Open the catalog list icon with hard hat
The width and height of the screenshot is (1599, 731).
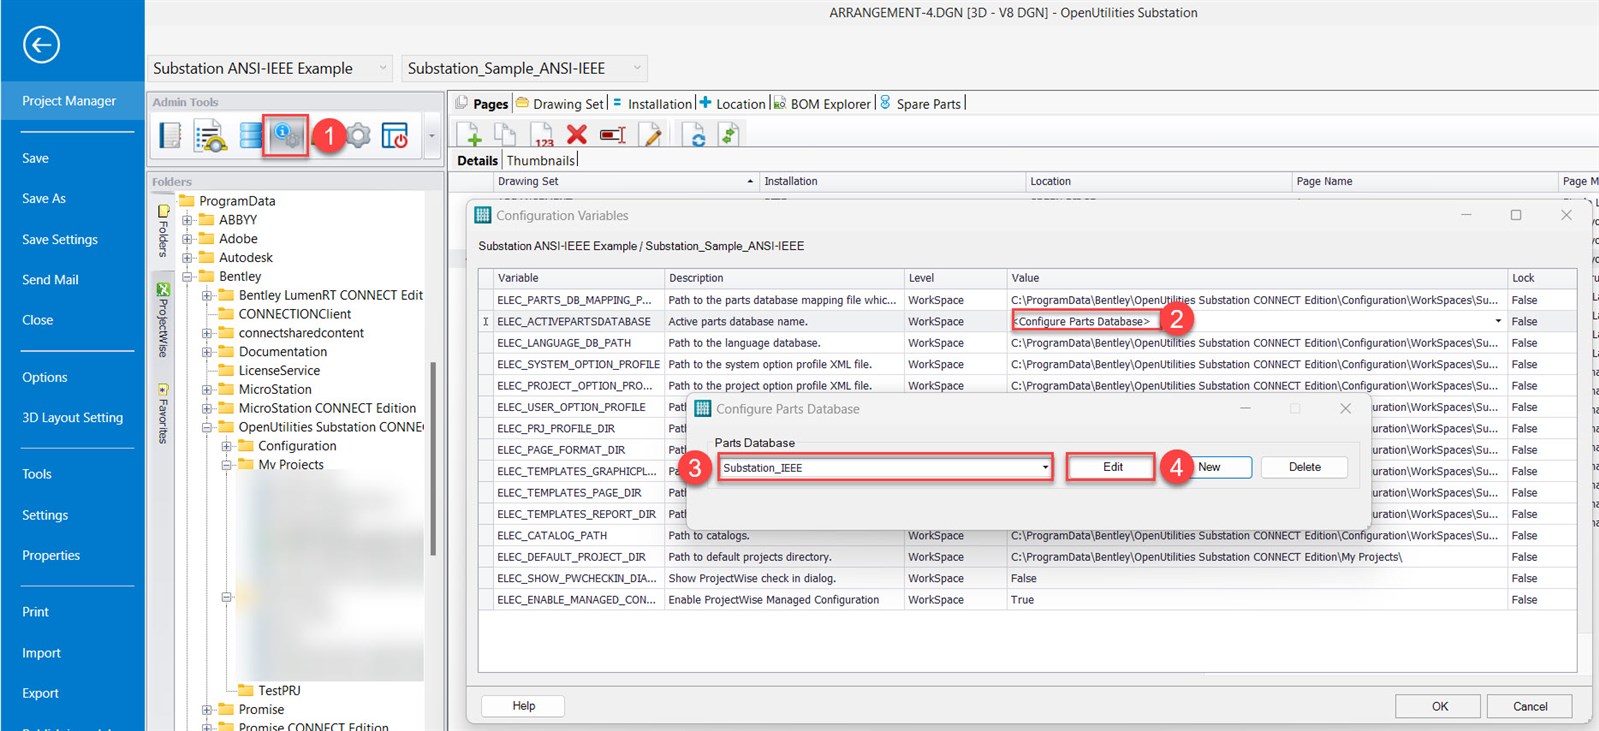tap(210, 135)
